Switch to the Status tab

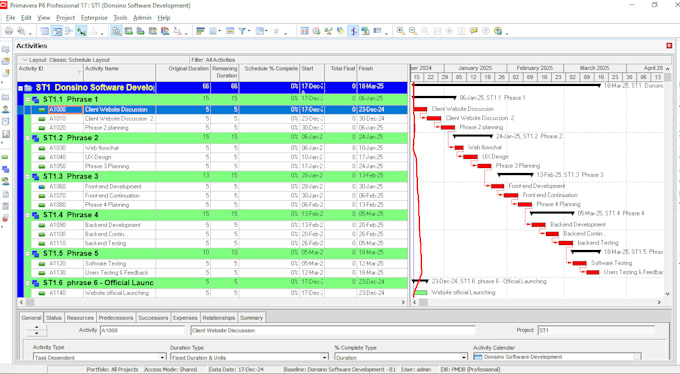pyautogui.click(x=54, y=318)
